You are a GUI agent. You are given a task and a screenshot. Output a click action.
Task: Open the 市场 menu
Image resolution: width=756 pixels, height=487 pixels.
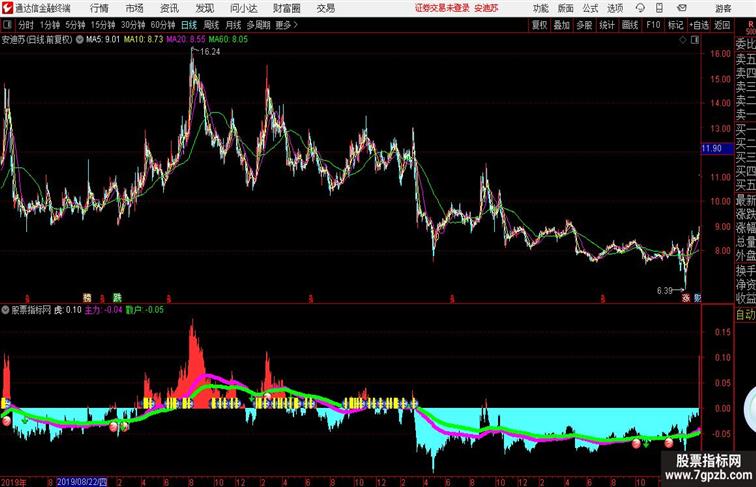pyautogui.click(x=135, y=8)
